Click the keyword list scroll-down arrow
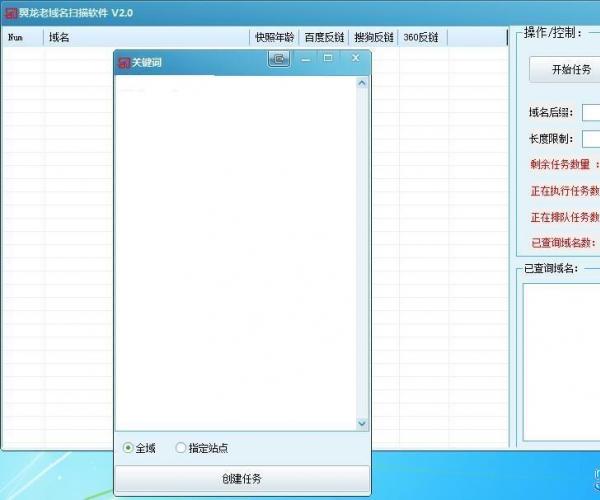The height and width of the screenshot is (500, 600). click(362, 423)
